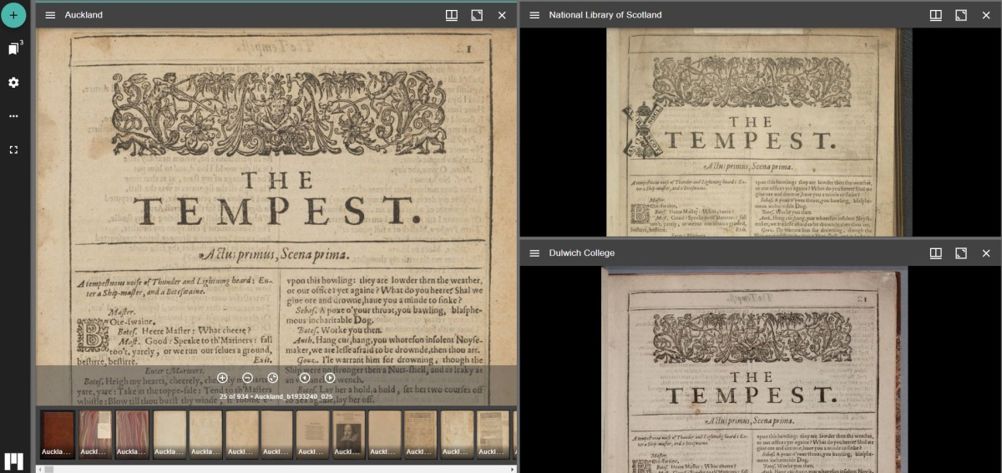Viewport: 1002px width, 473px height.
Task: Reset zoom in the Auckland viewer
Action: 273,378
